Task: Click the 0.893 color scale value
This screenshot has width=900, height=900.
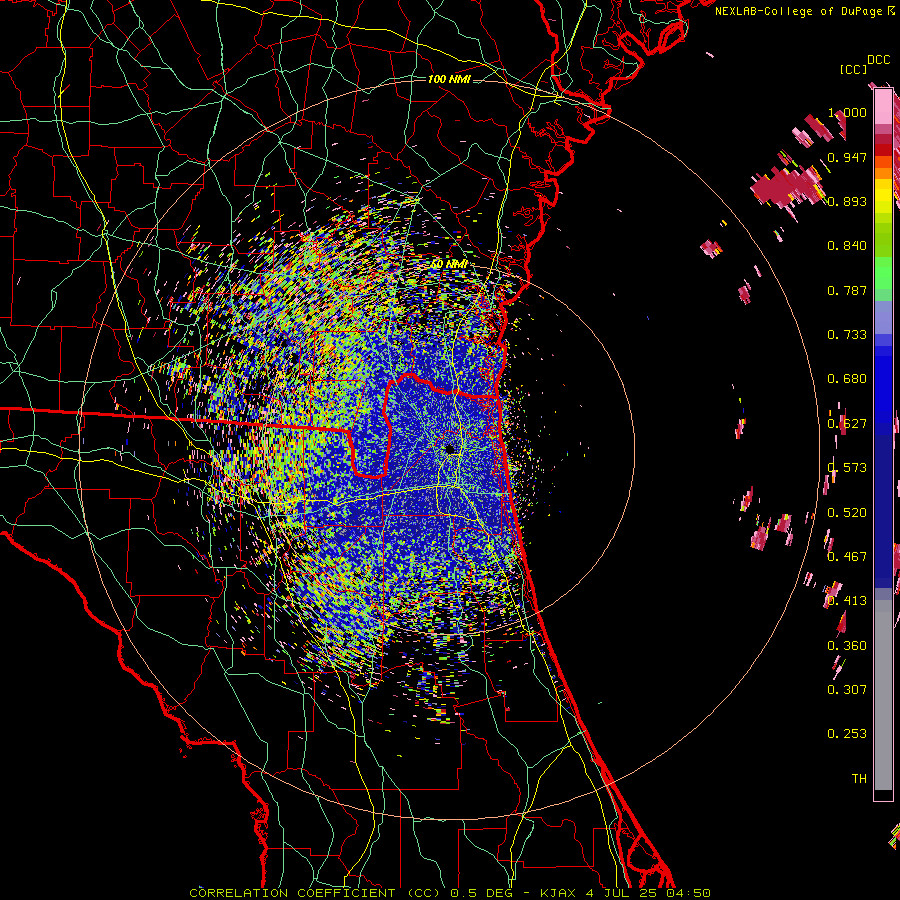Action: (847, 201)
